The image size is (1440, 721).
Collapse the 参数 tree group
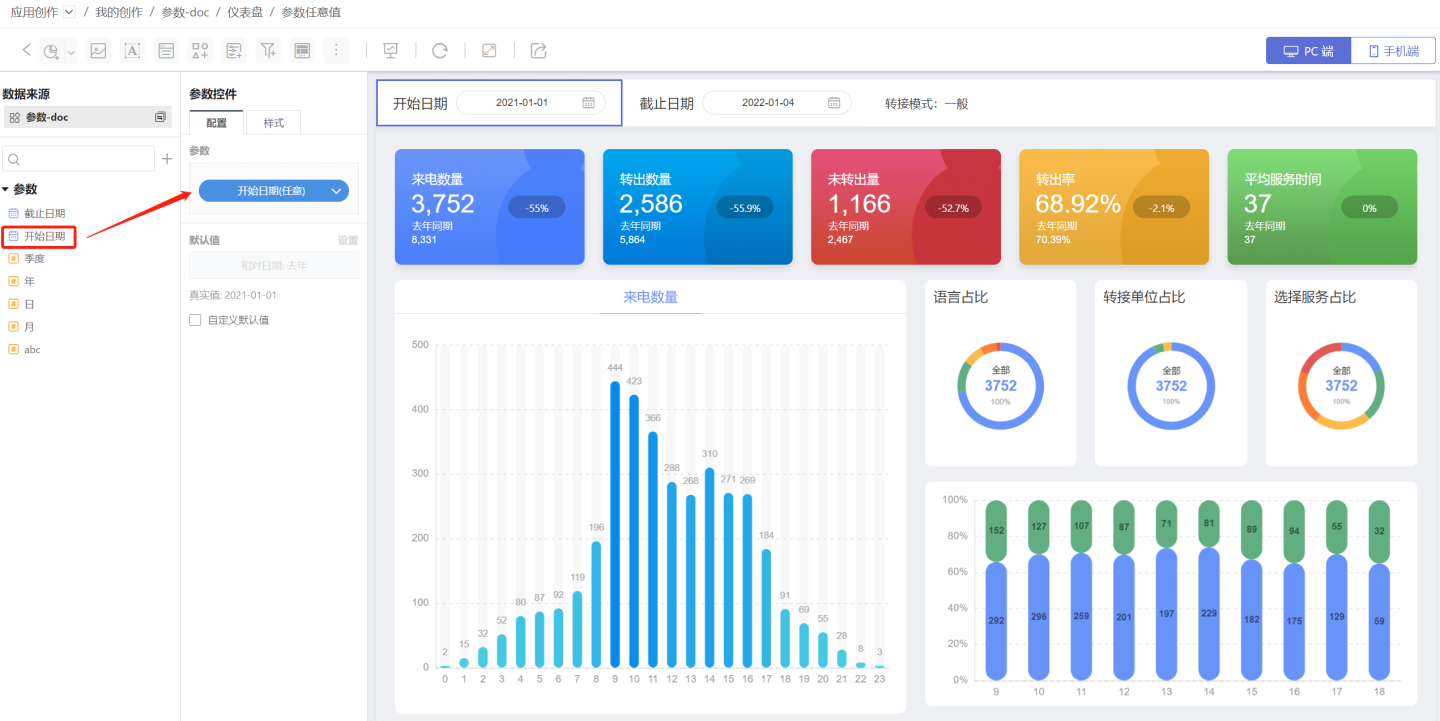click(6, 189)
